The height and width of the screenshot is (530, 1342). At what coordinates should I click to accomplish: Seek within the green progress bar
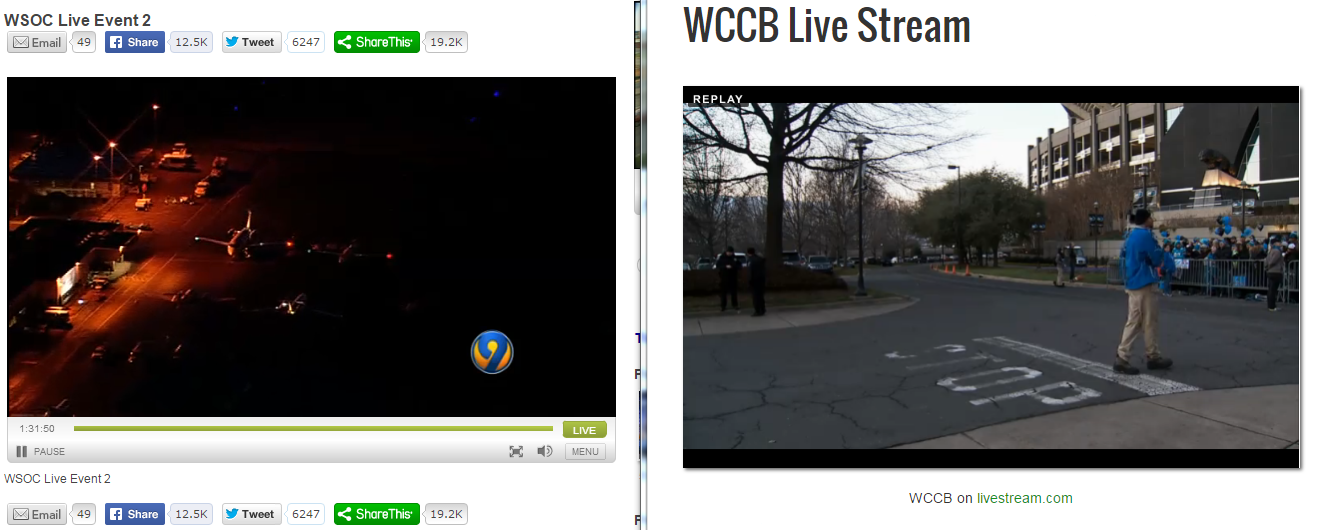coord(313,429)
